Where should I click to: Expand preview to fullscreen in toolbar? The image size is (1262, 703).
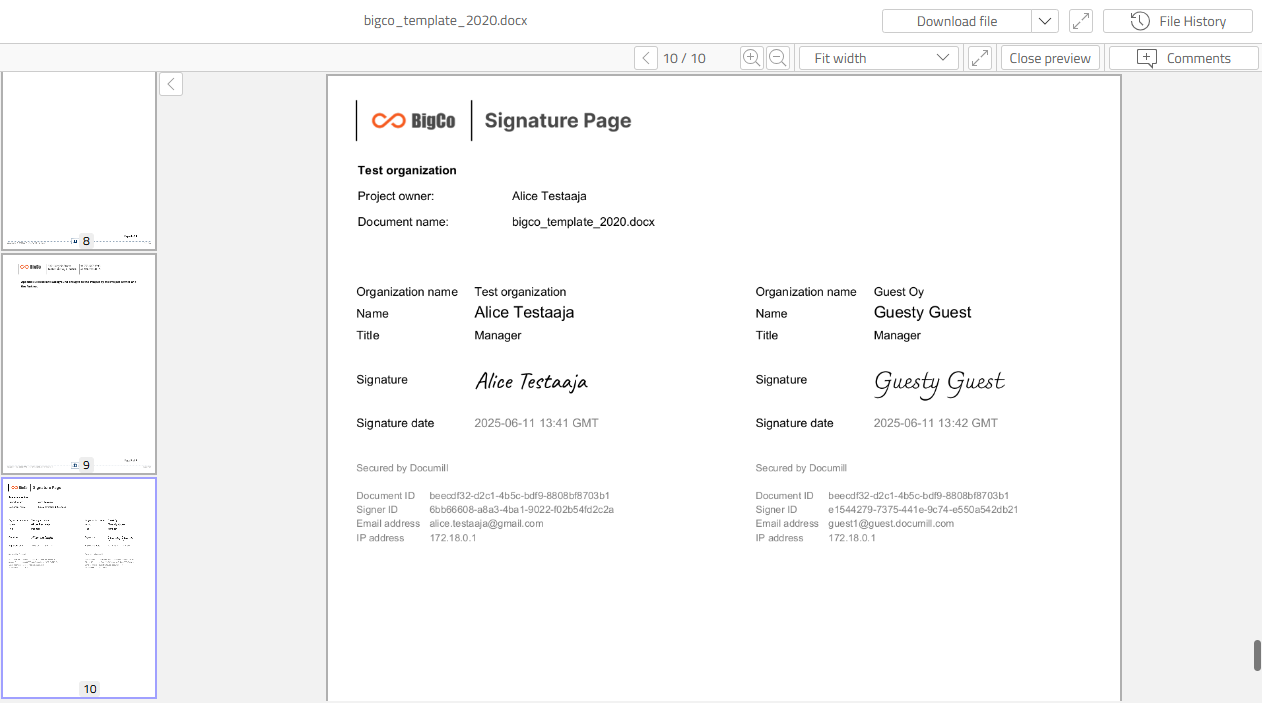coord(980,58)
